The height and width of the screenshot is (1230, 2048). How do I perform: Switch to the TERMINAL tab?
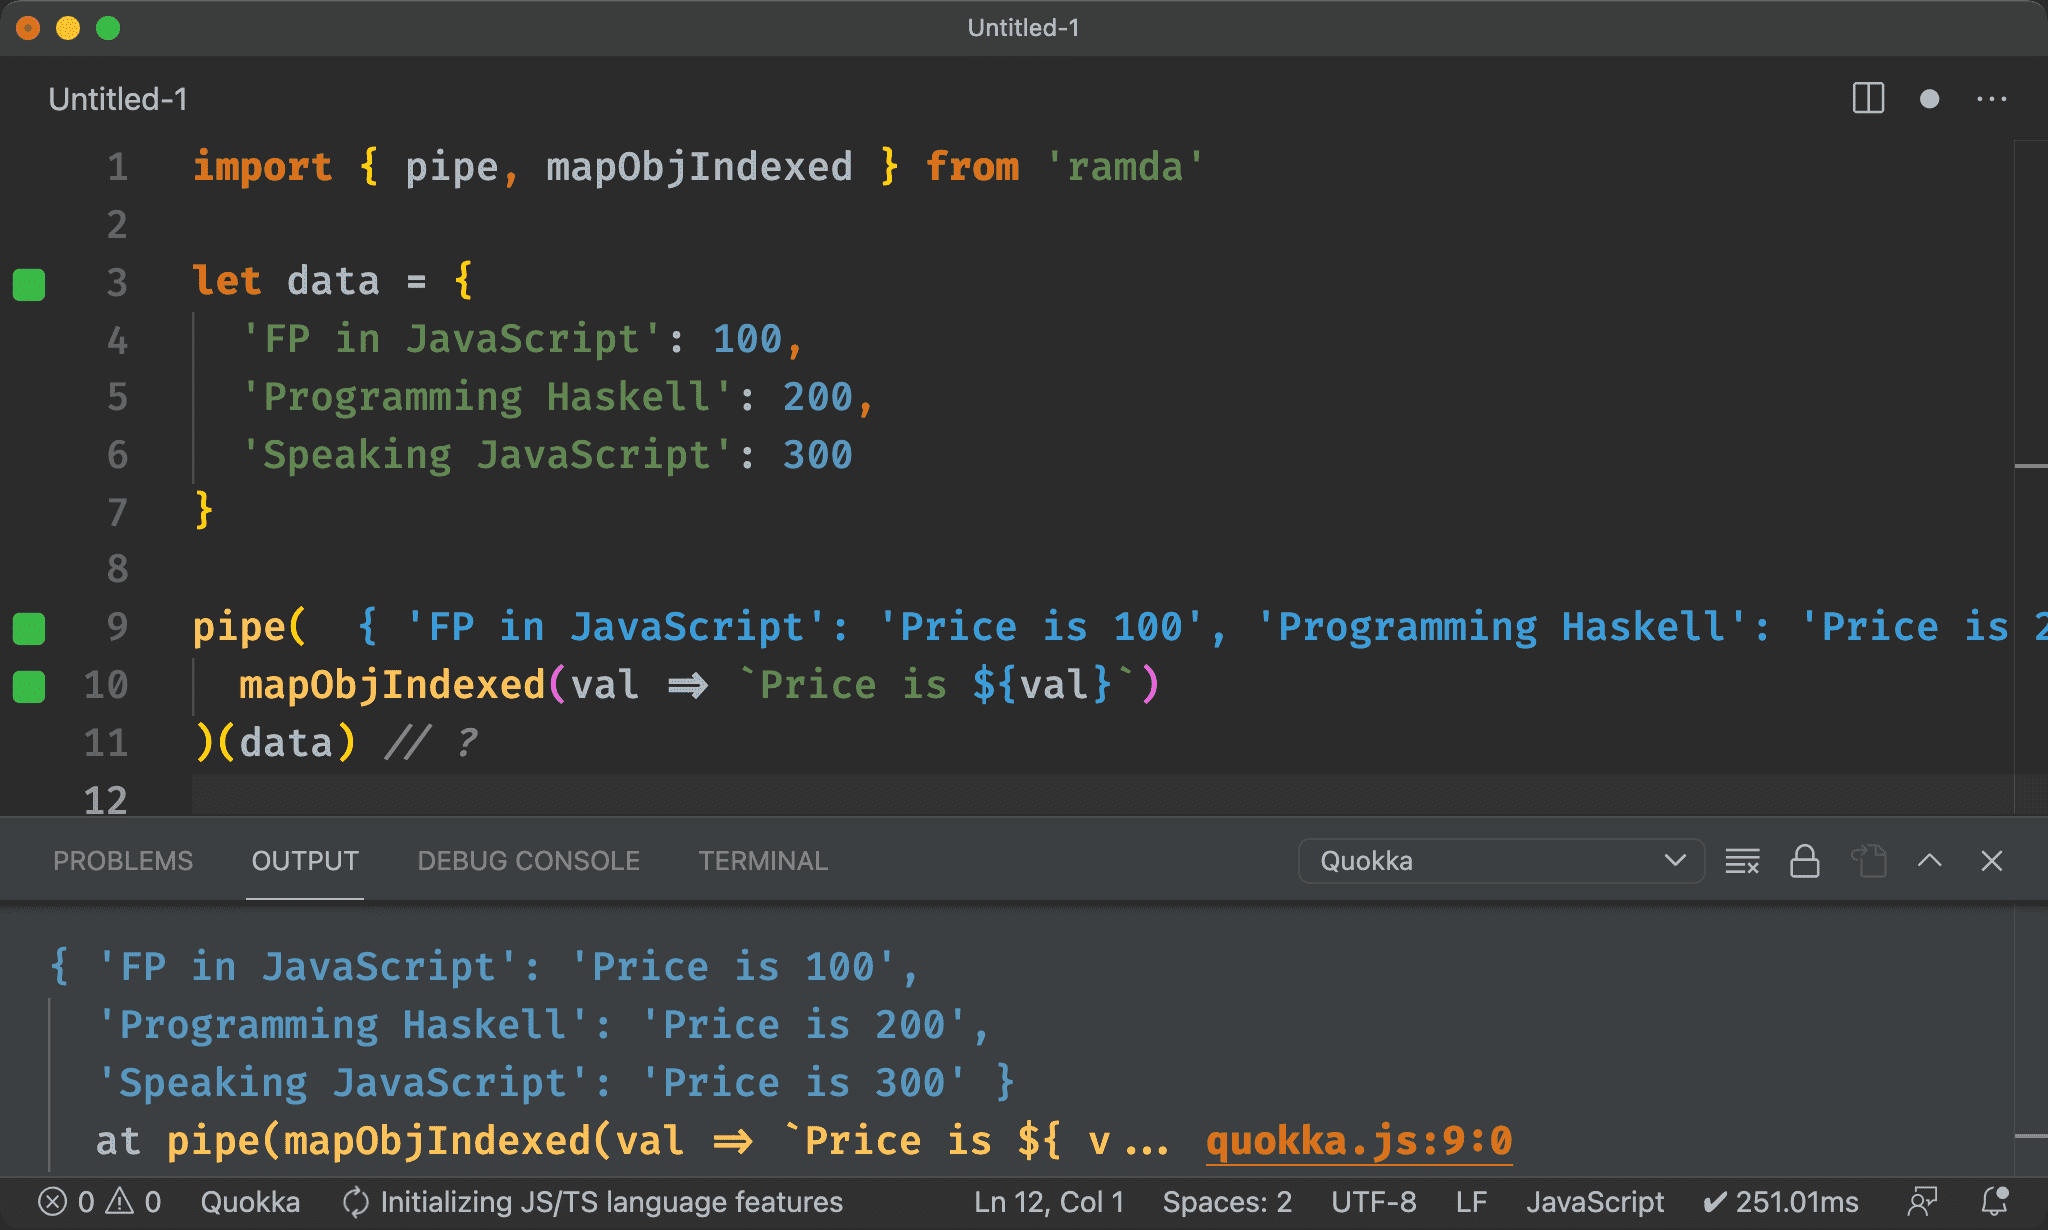tap(759, 859)
